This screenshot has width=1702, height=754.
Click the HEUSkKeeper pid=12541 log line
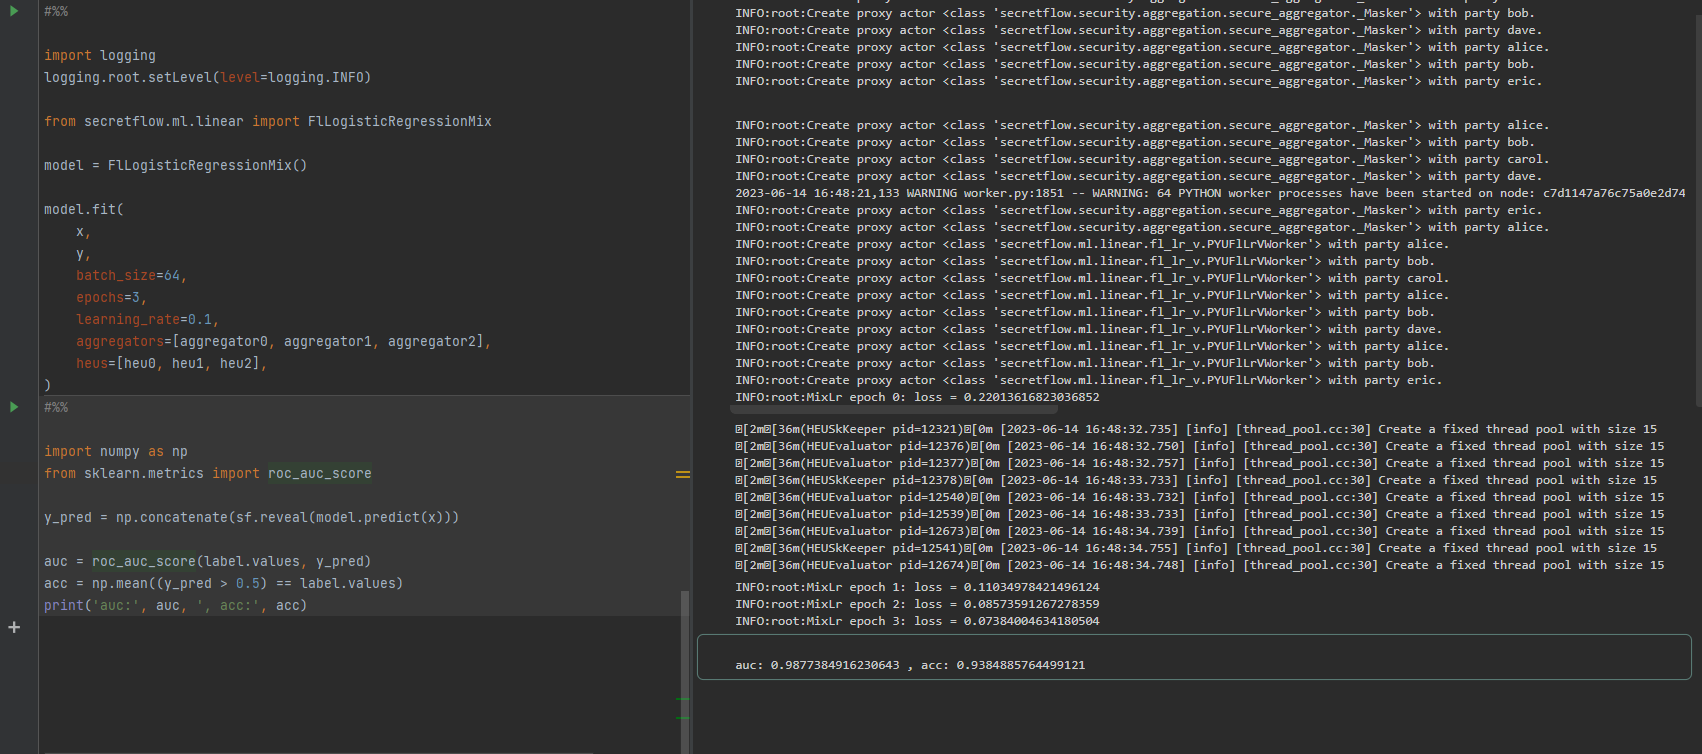[1196, 548]
